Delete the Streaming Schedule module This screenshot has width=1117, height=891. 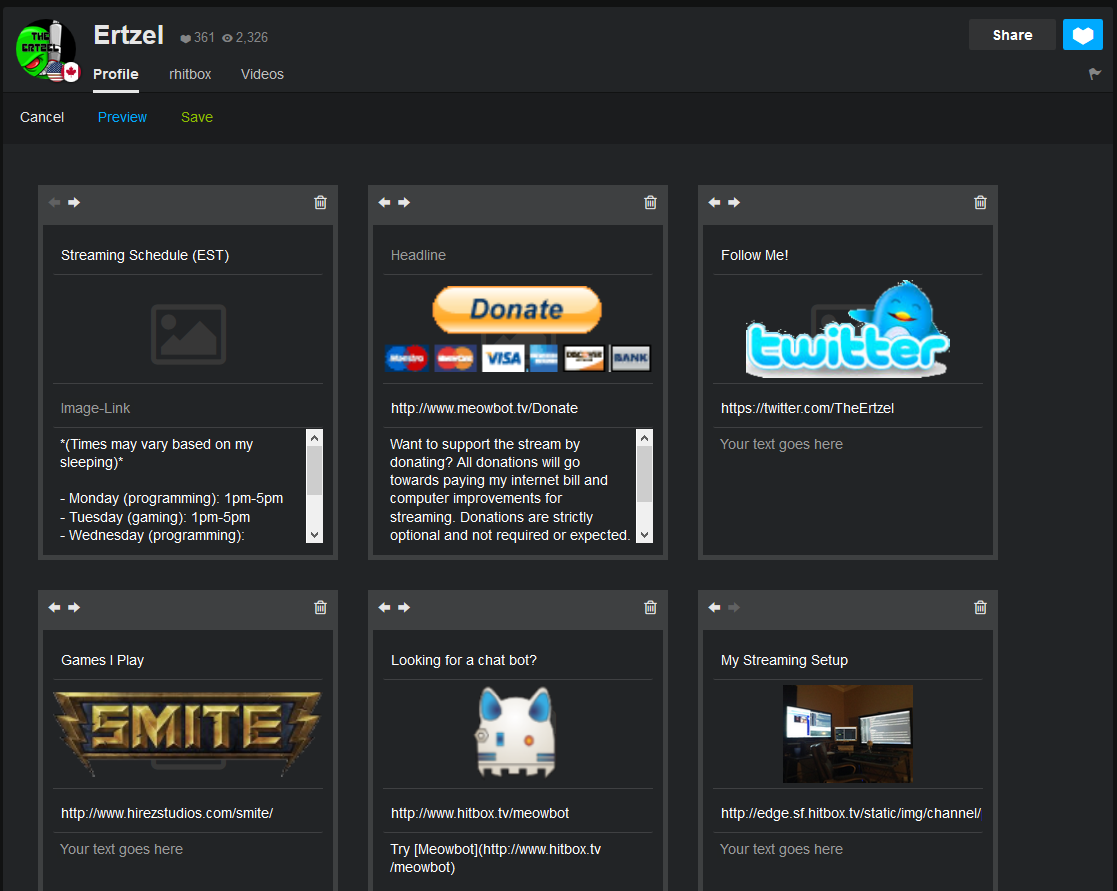[320, 202]
